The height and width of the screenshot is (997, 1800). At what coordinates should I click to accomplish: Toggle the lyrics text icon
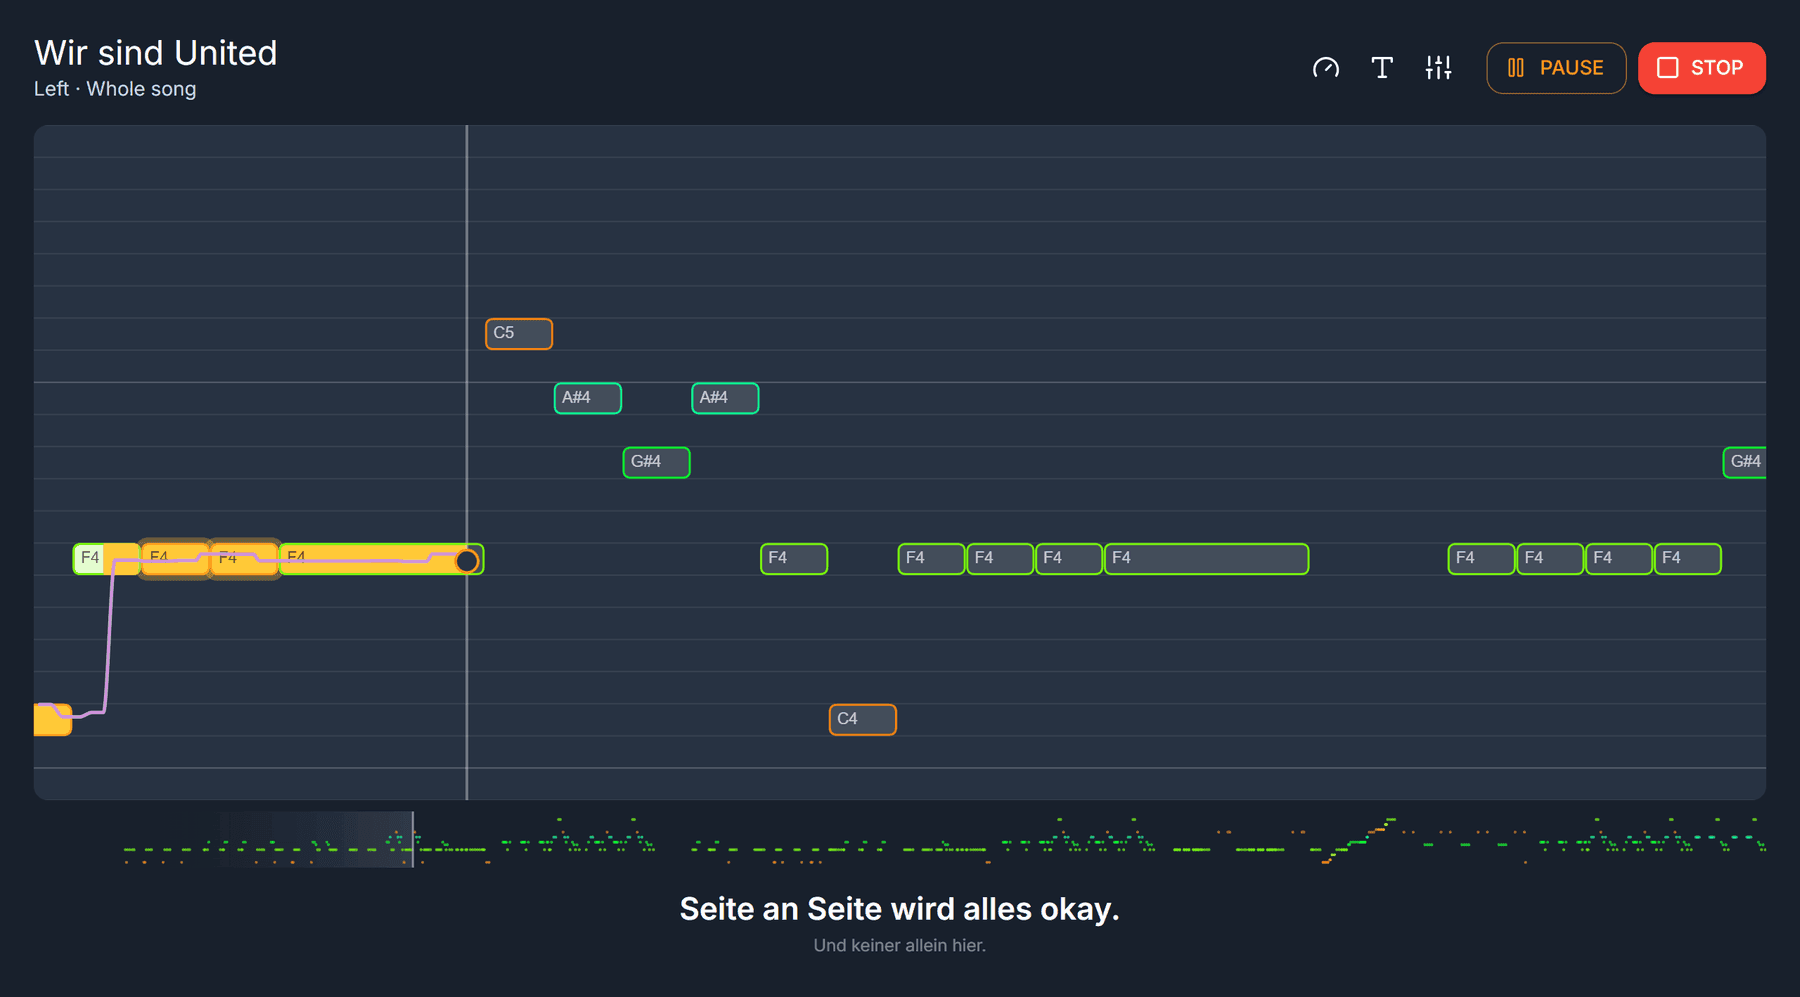1382,68
